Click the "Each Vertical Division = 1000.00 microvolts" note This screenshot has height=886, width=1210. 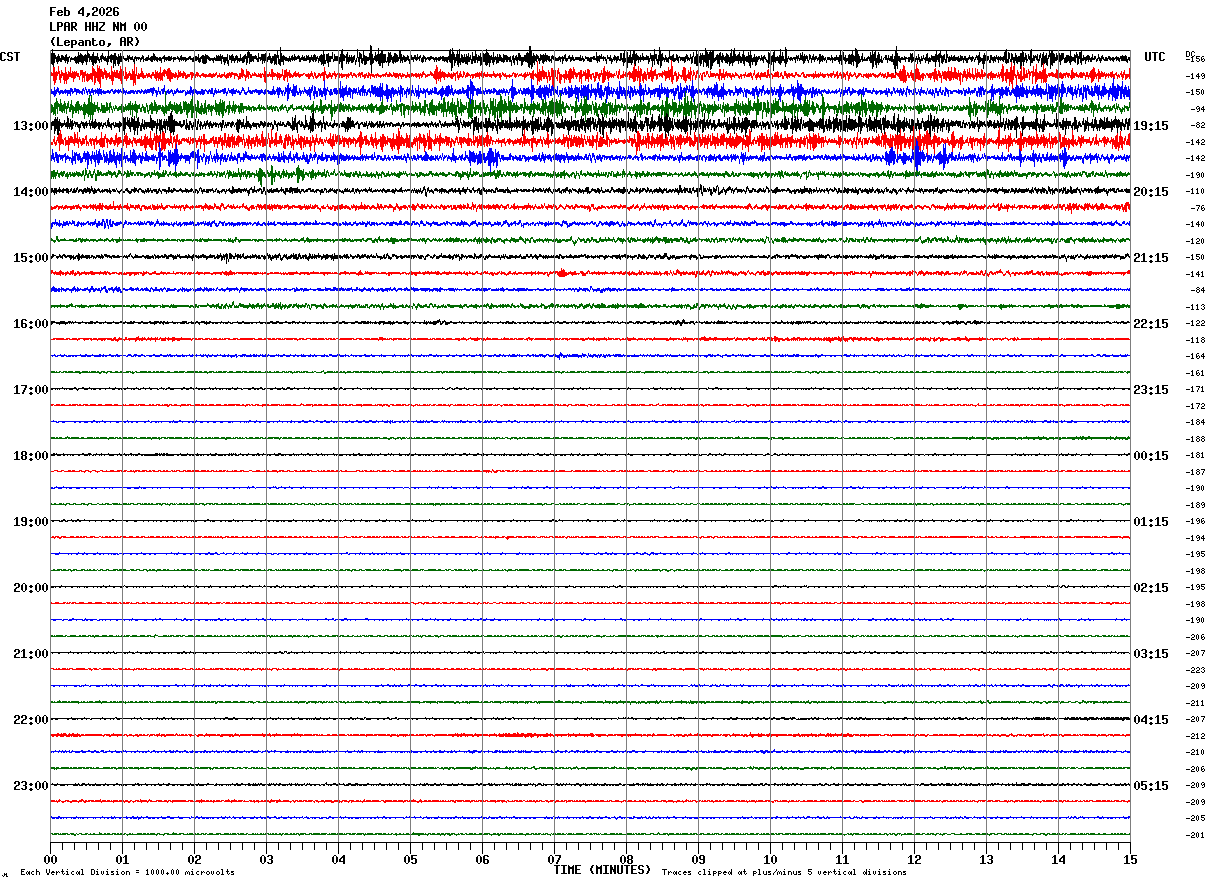128,873
